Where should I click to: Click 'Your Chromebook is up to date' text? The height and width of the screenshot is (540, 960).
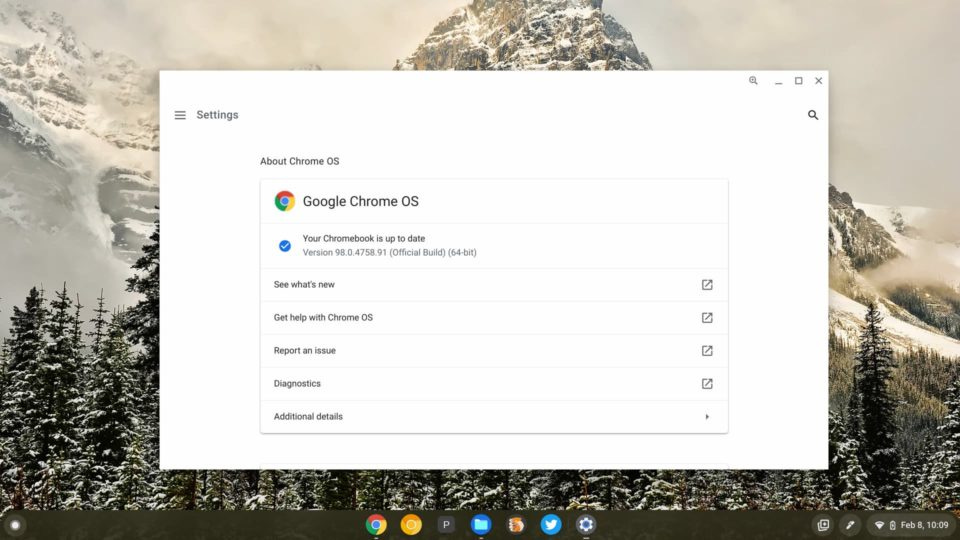tap(364, 238)
